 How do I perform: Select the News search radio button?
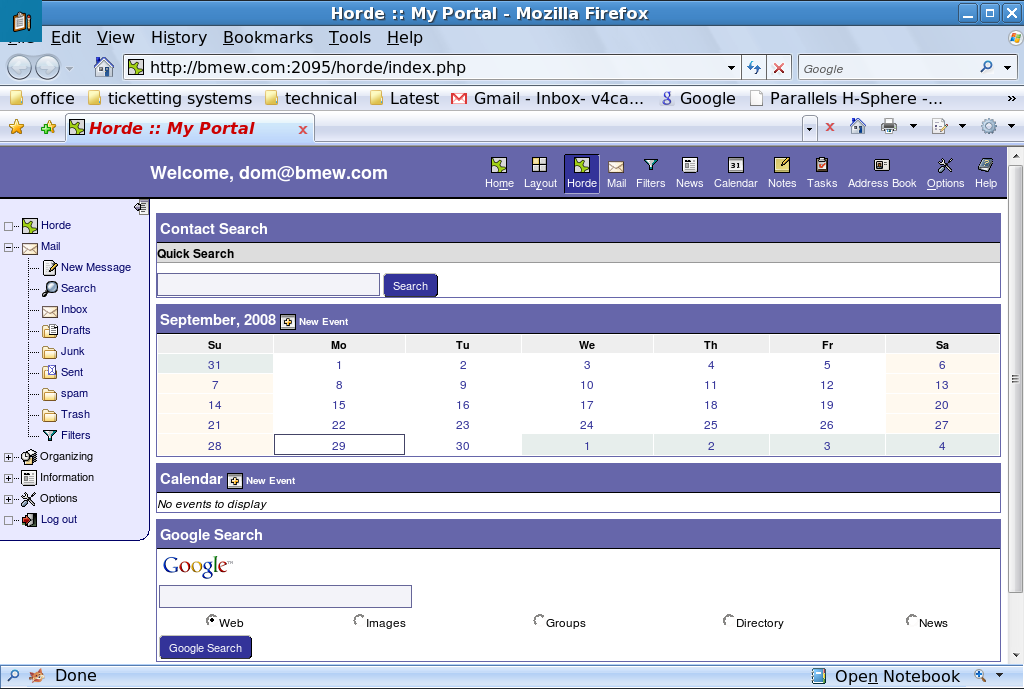tap(911, 621)
